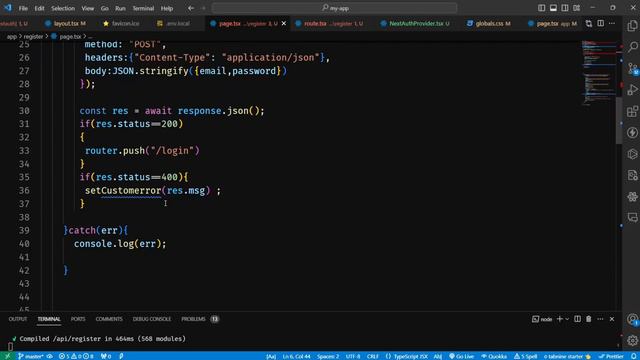The width and height of the screenshot is (640, 360).
Task: Switch to the layout.tsx editor tab
Action: (x=65, y=23)
